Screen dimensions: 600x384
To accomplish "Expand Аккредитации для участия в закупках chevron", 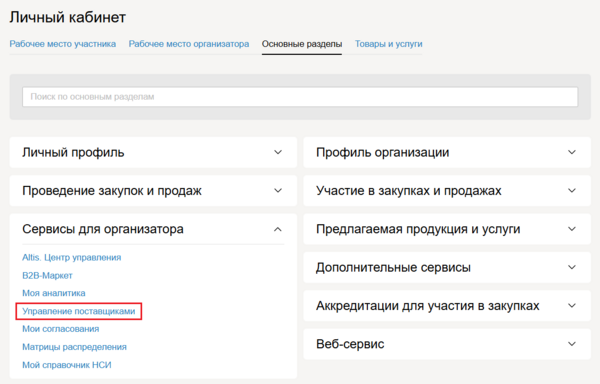I will pos(572,306).
